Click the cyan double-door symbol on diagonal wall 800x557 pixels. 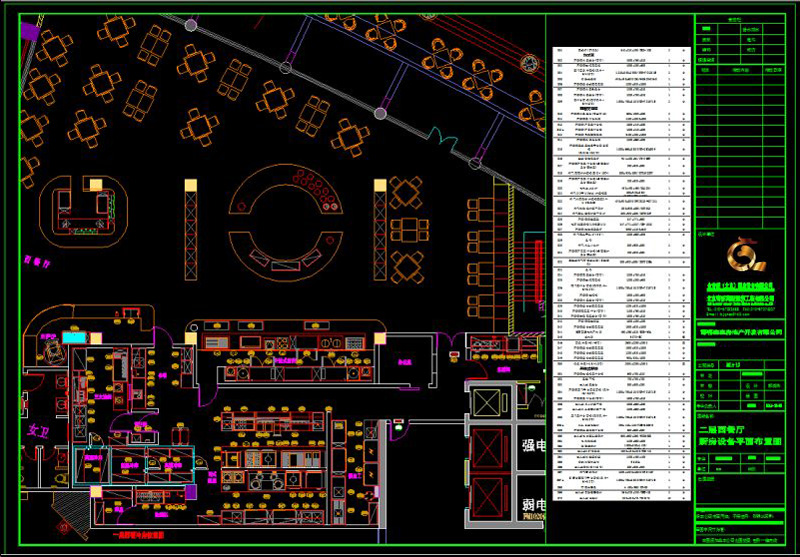[x=437, y=135]
